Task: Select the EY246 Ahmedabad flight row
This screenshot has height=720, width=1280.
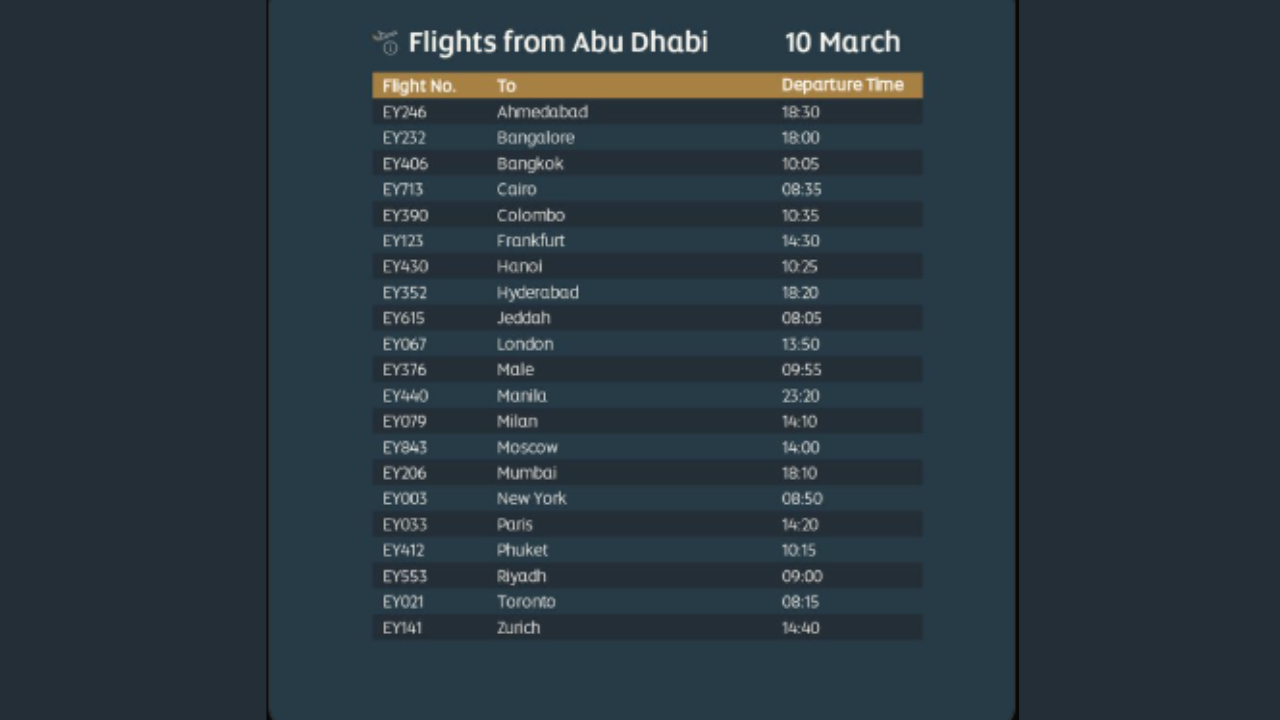Action: 646,112
